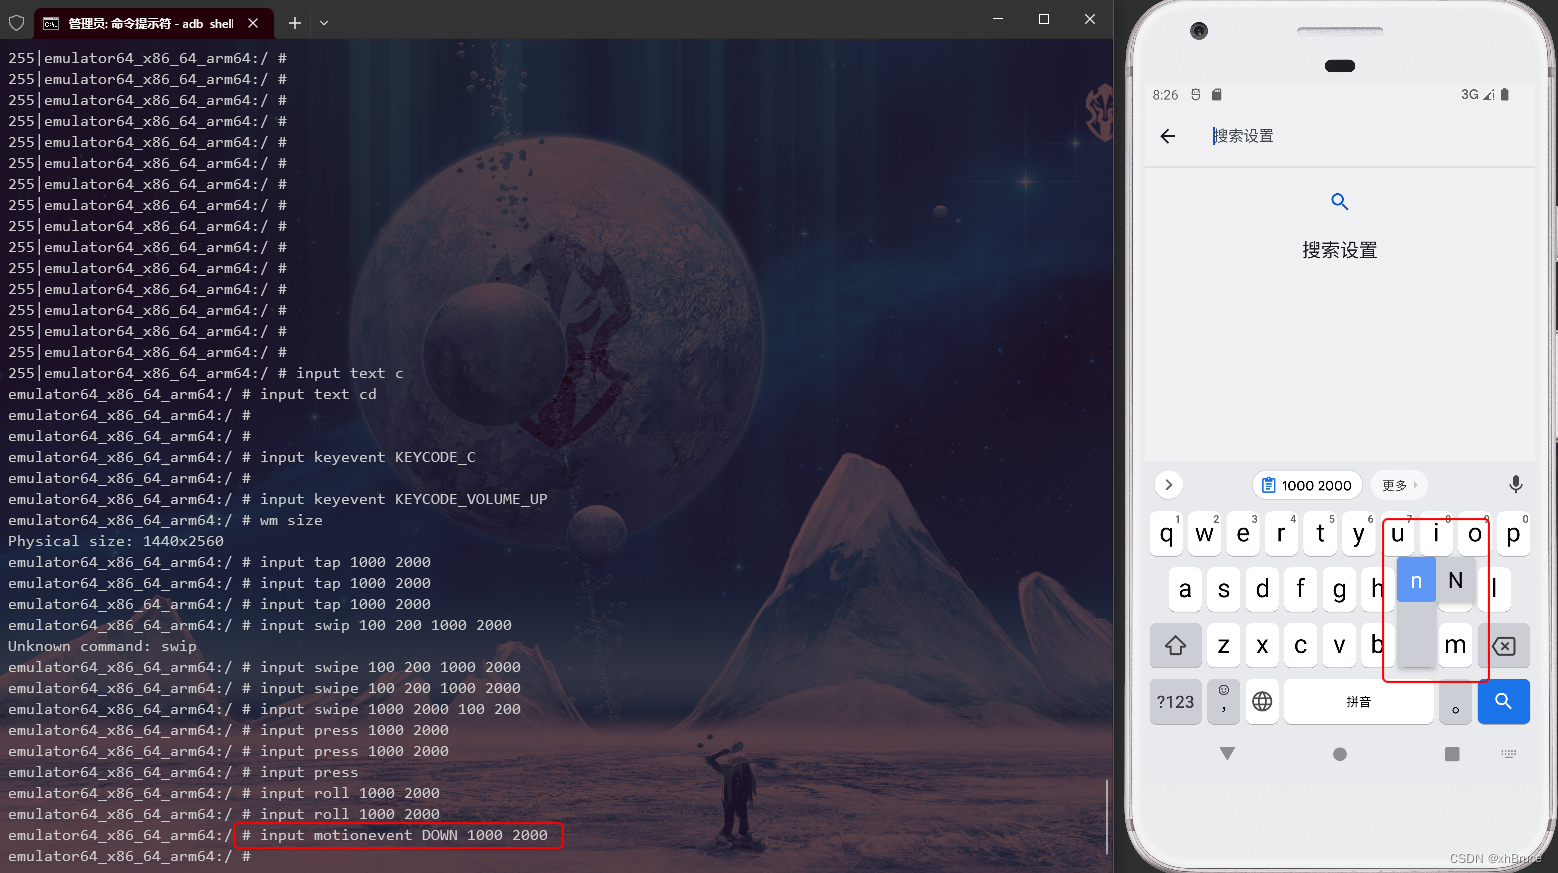Close the adb shell terminal tab
The height and width of the screenshot is (873, 1558).
point(253,23)
